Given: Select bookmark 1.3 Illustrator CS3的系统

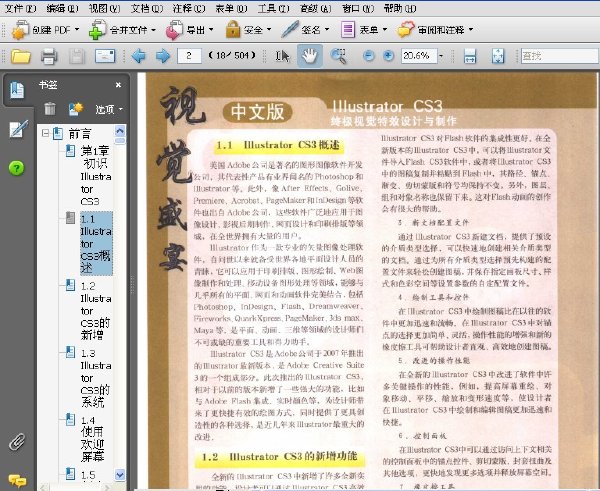Looking at the screenshot, I should (x=95, y=378).
